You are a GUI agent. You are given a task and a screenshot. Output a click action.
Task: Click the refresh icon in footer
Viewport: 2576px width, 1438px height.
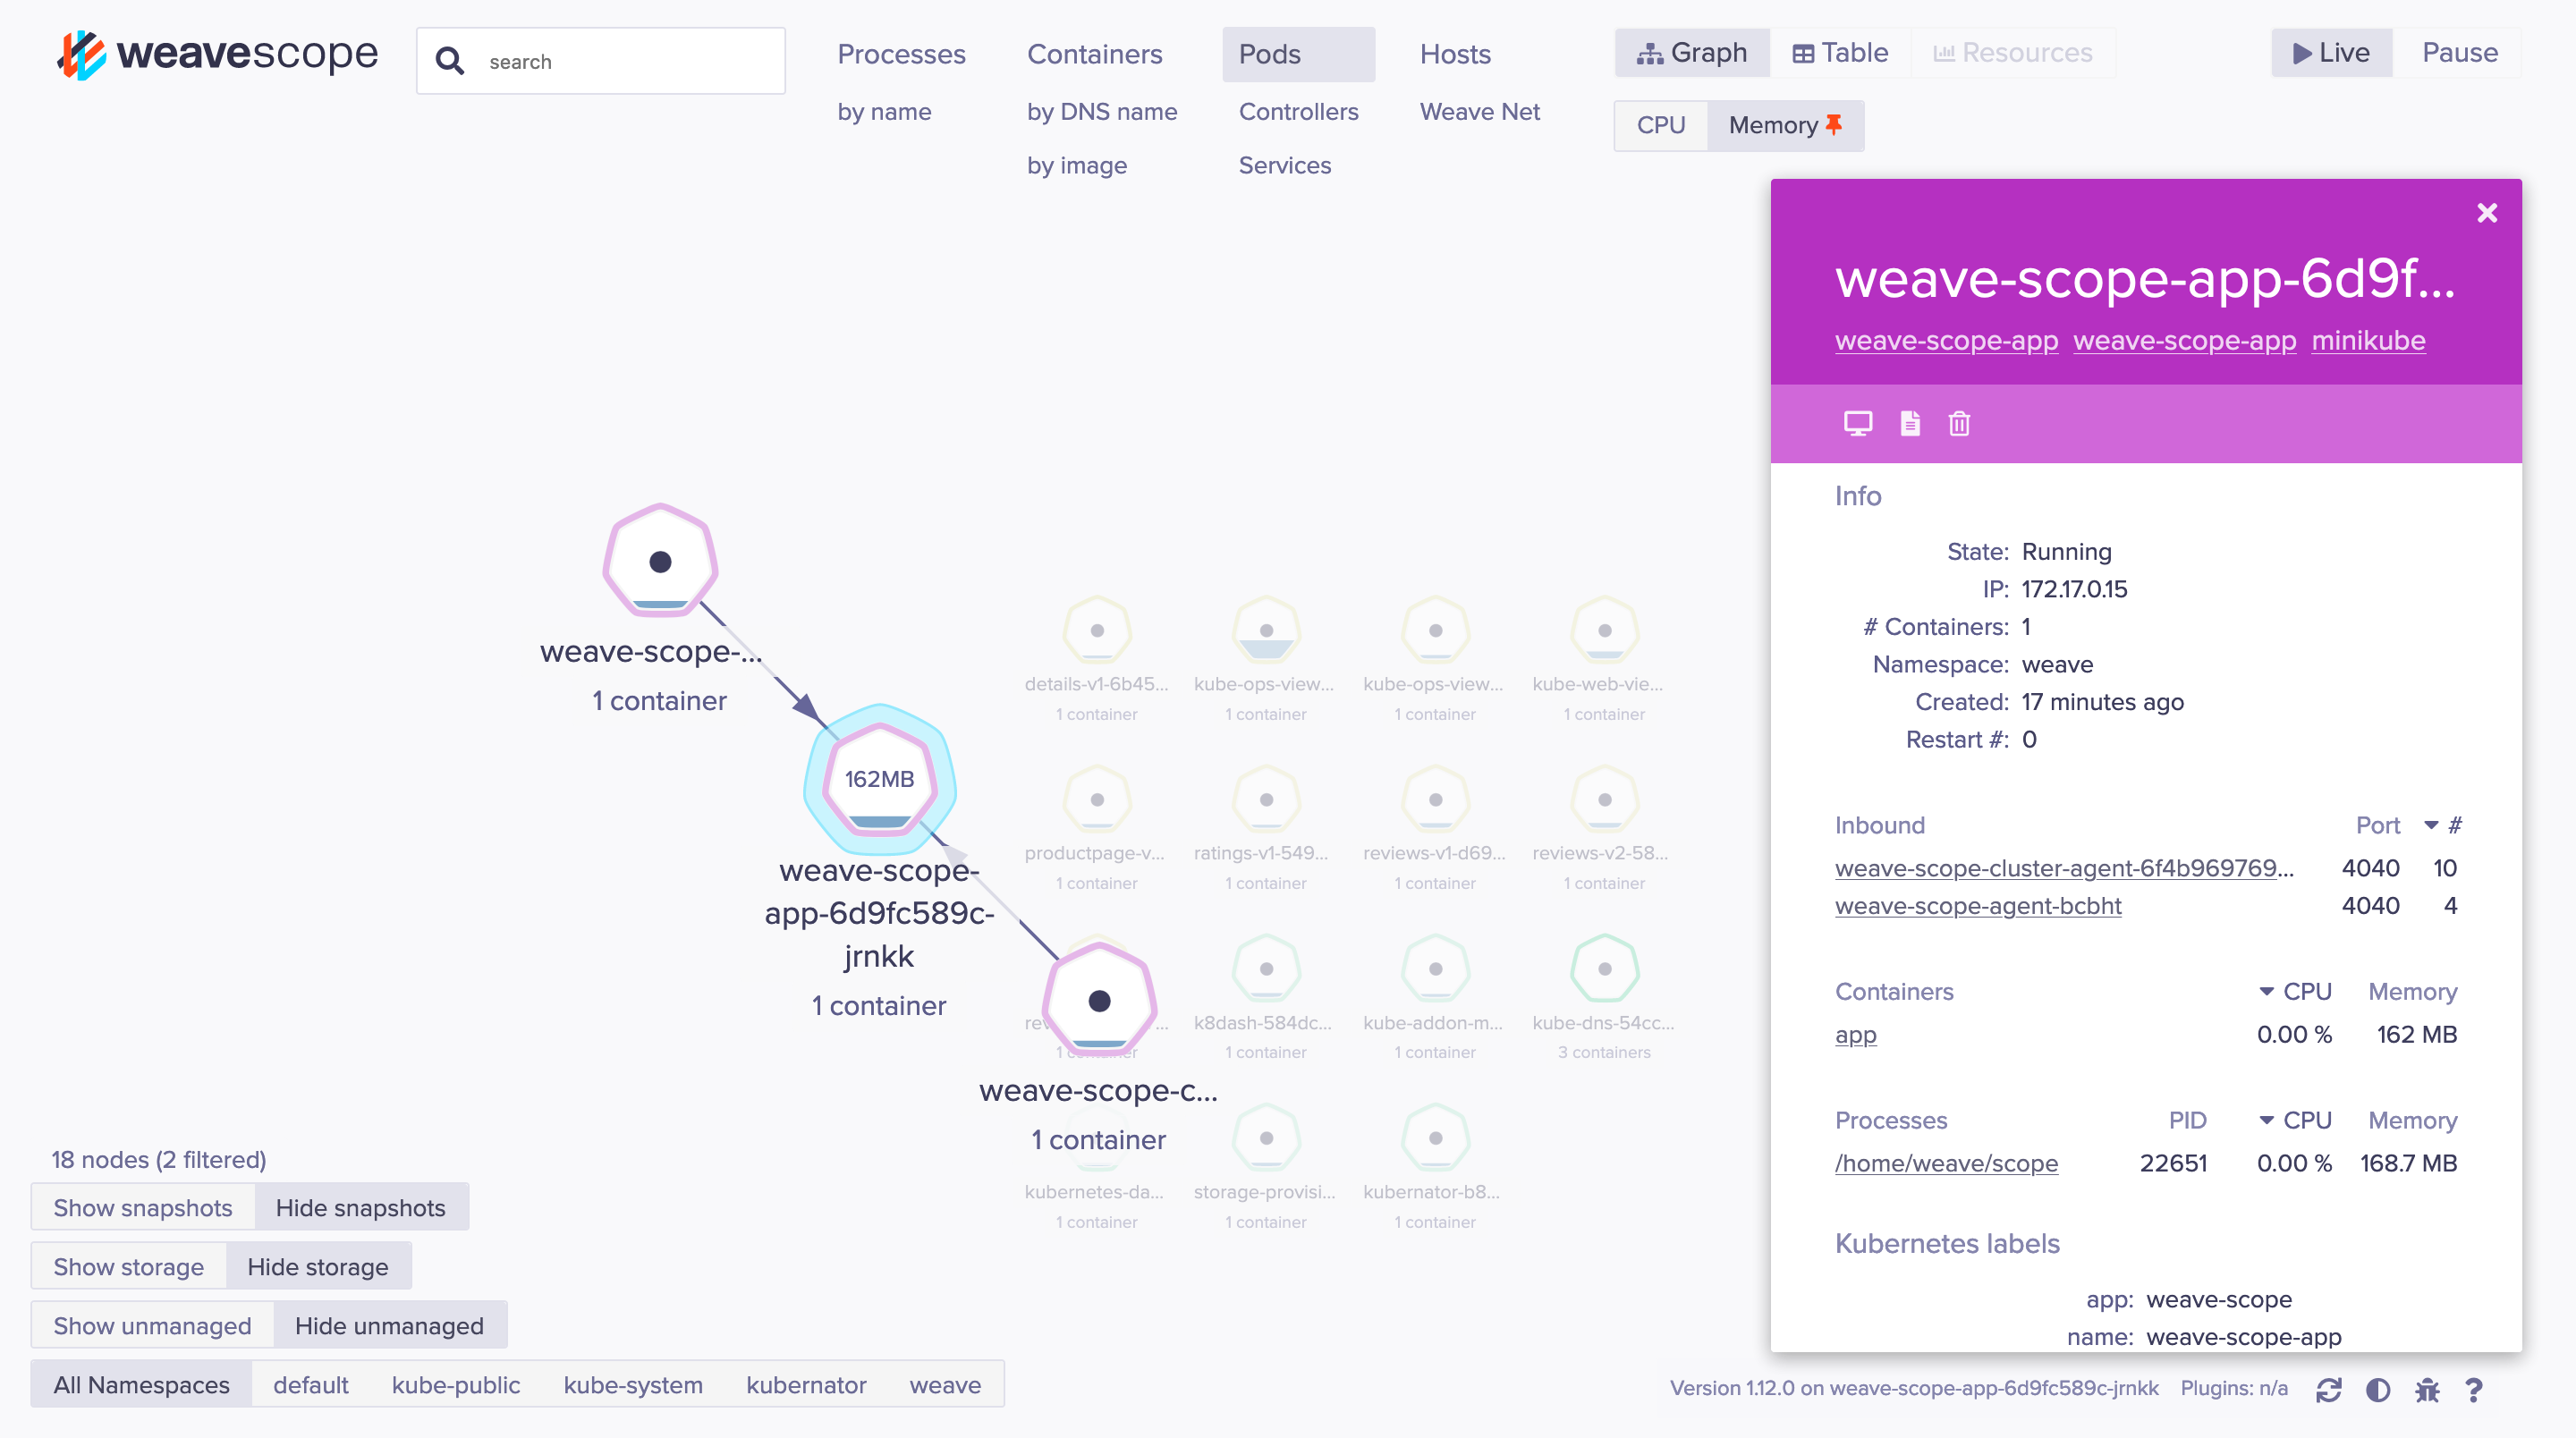pyautogui.click(x=2328, y=1389)
